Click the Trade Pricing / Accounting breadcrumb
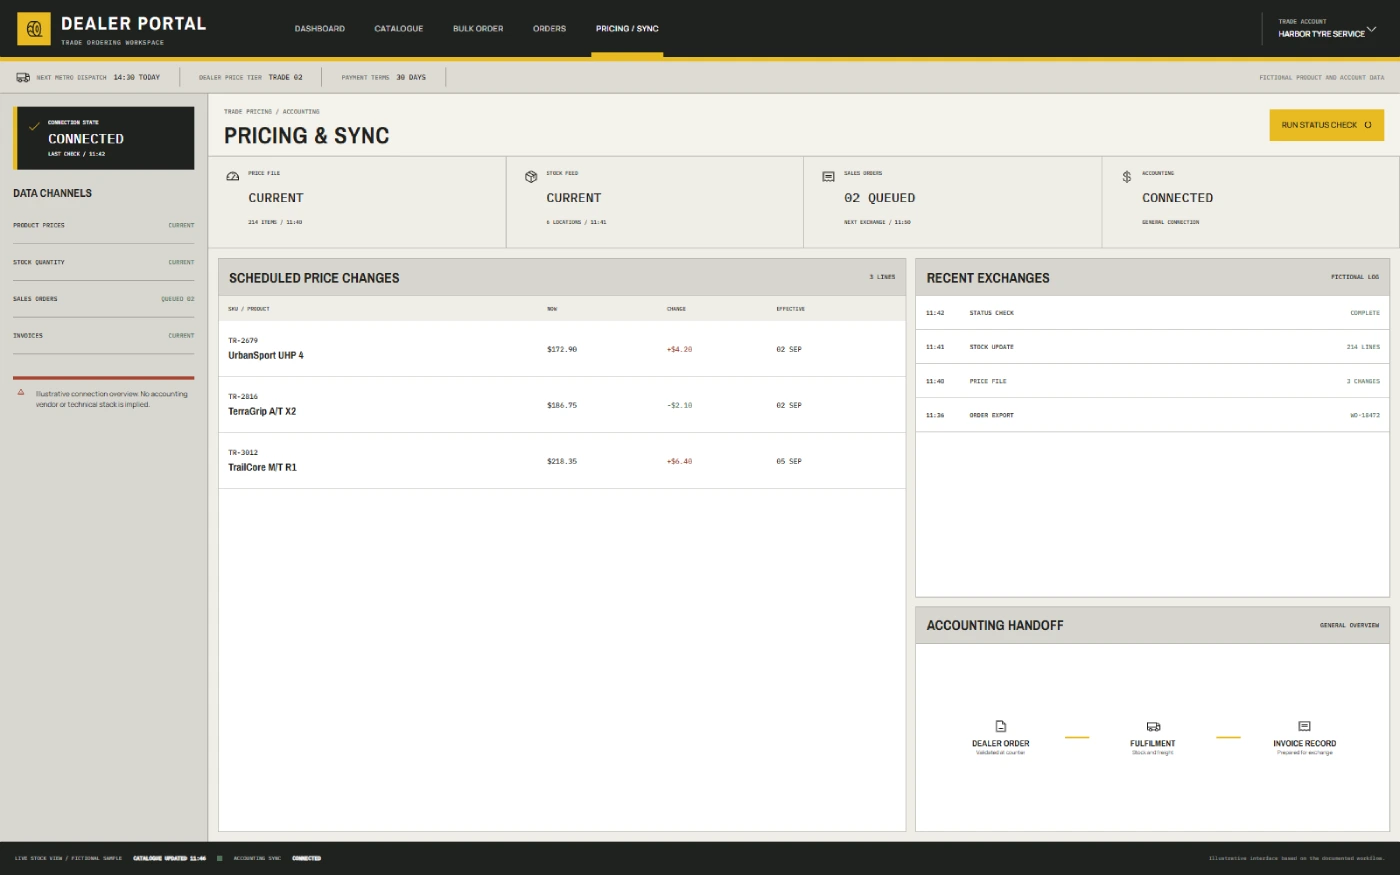 coord(272,112)
